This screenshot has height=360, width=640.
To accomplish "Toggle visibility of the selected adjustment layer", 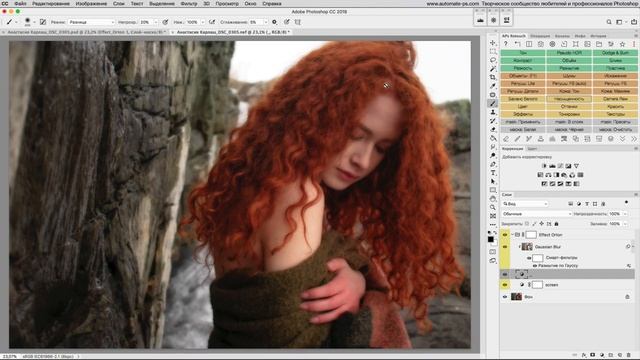I will tap(505, 274).
